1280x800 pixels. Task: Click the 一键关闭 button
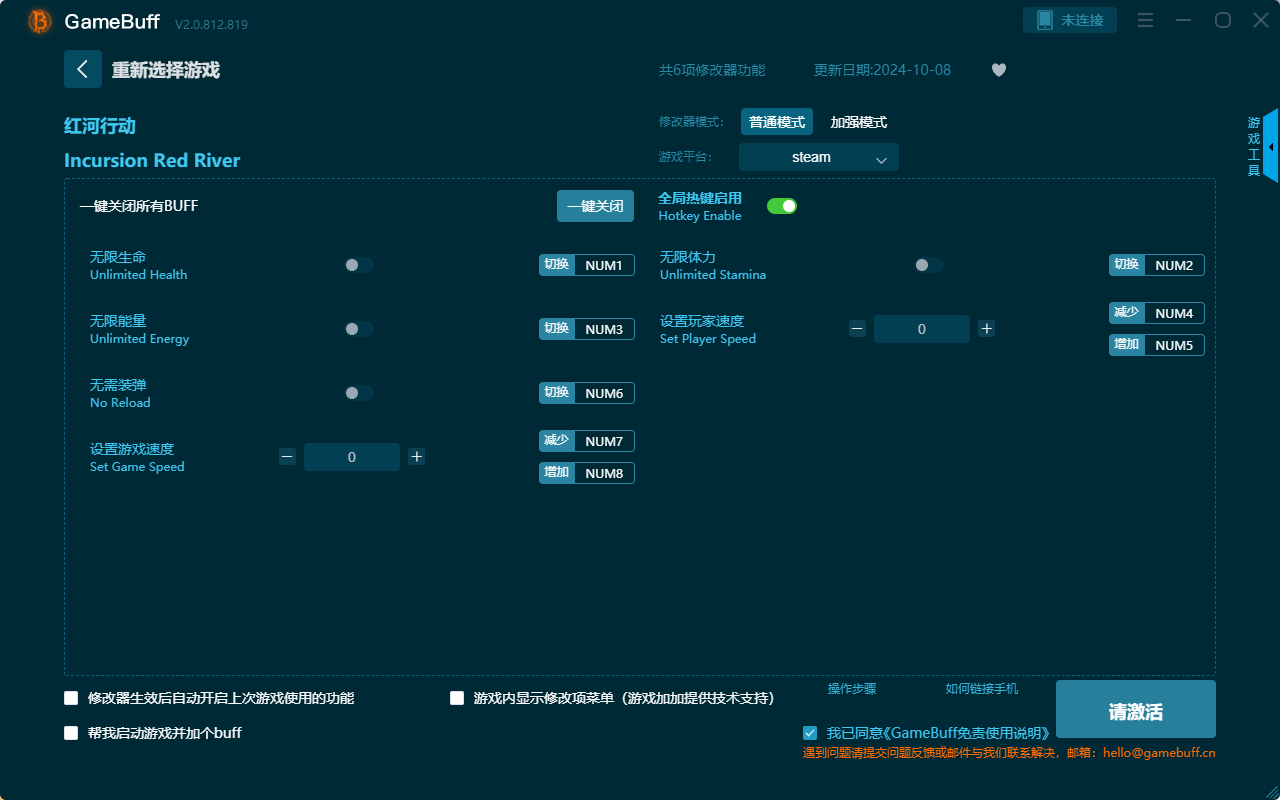coord(595,205)
